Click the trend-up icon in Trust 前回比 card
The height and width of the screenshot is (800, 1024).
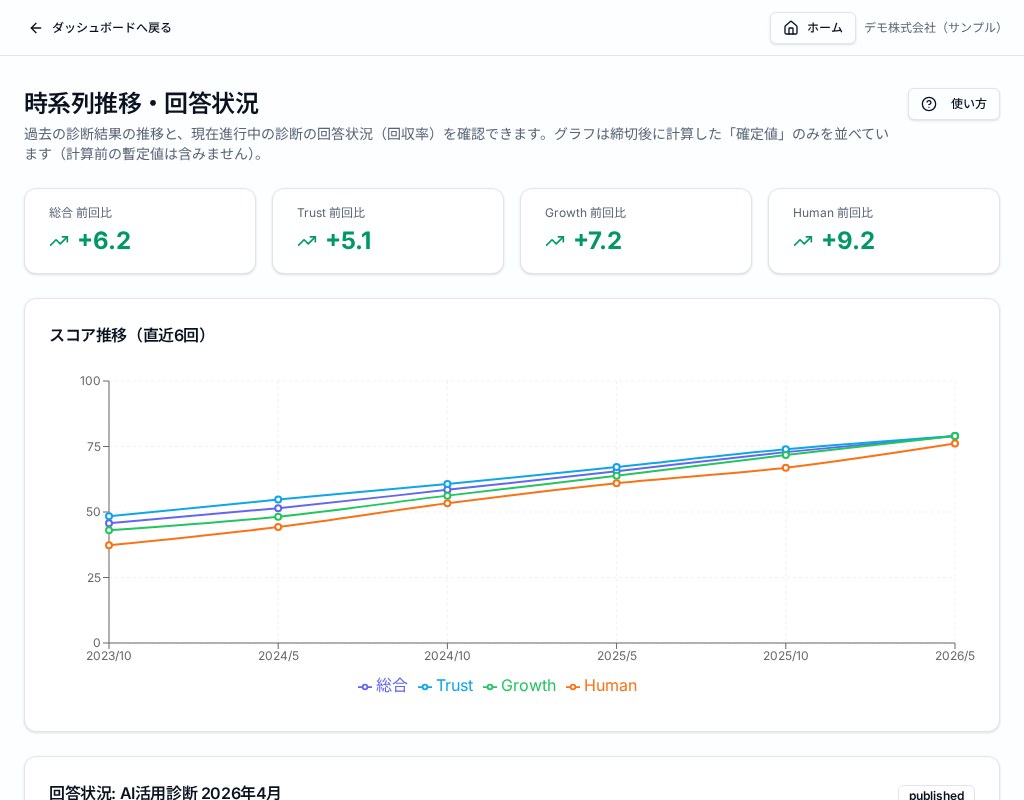pos(307,241)
